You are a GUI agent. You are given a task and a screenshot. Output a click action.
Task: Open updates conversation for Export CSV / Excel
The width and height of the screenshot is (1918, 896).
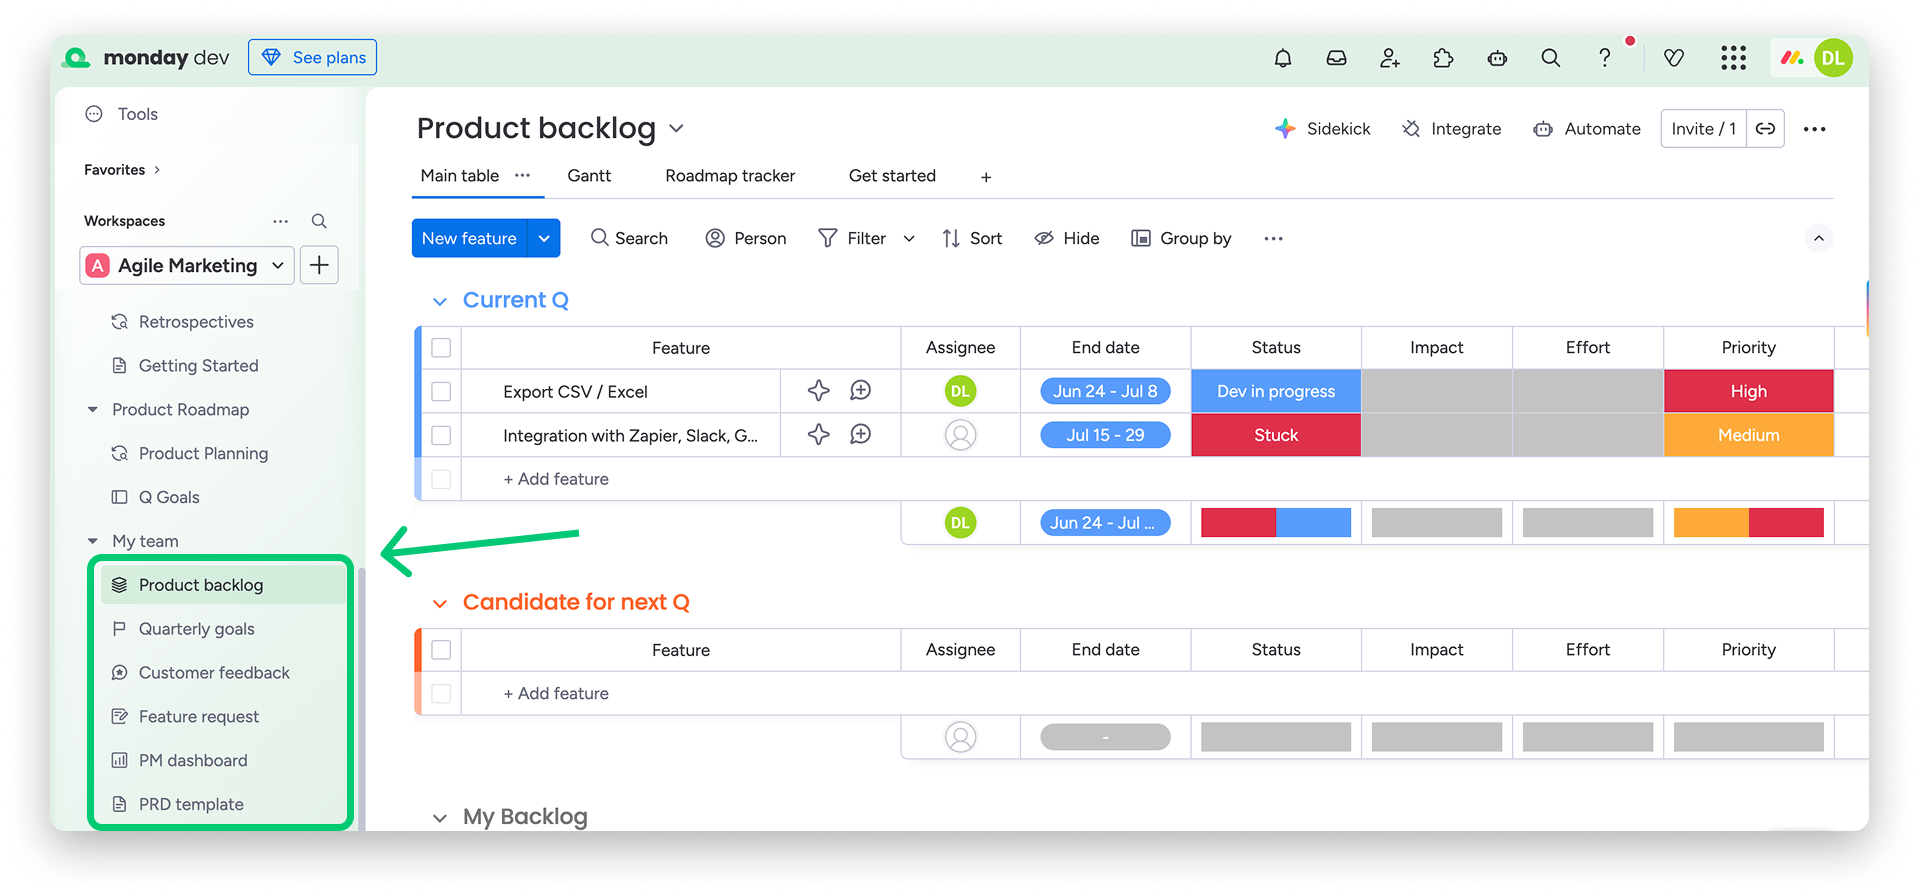(x=860, y=391)
